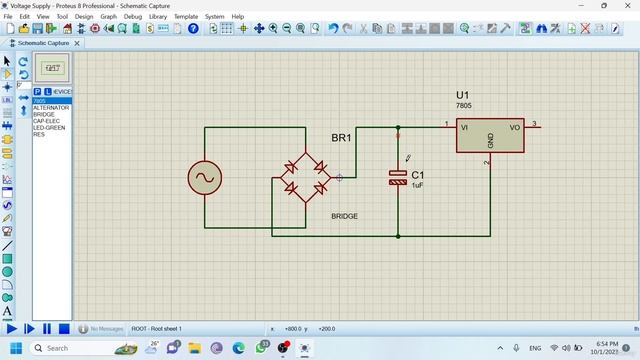640x360 pixels.
Task: Open the No Messages status indicator
Action: pyautogui.click(x=100, y=329)
